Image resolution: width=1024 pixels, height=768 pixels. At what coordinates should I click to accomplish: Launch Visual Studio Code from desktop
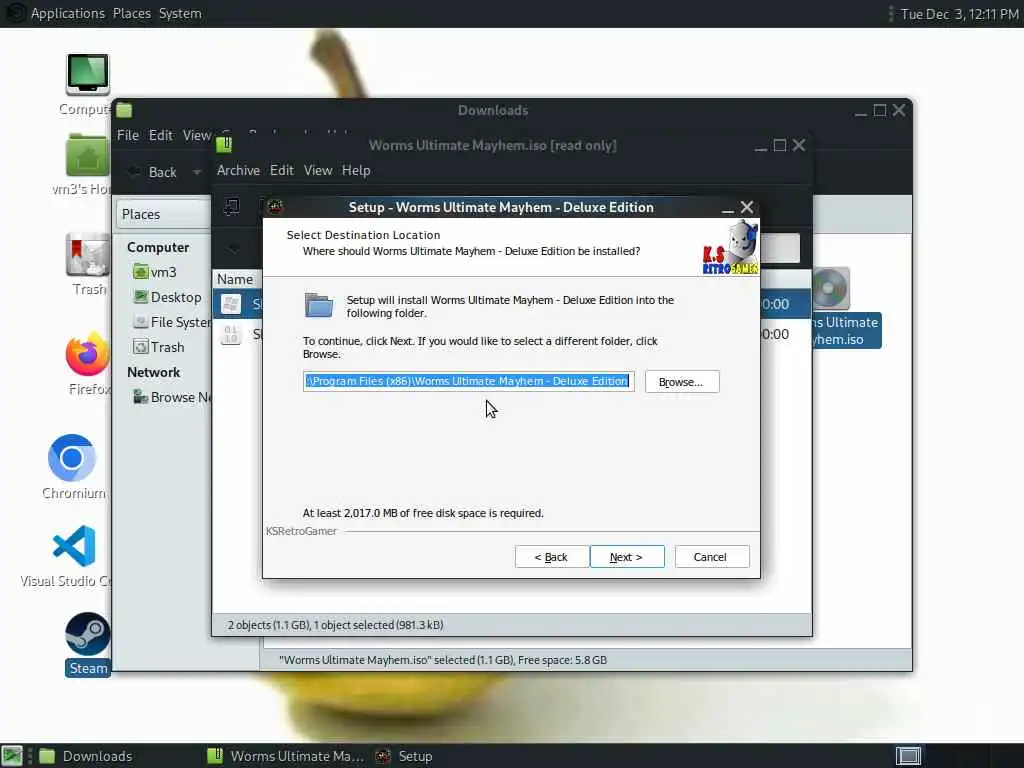pos(74,546)
